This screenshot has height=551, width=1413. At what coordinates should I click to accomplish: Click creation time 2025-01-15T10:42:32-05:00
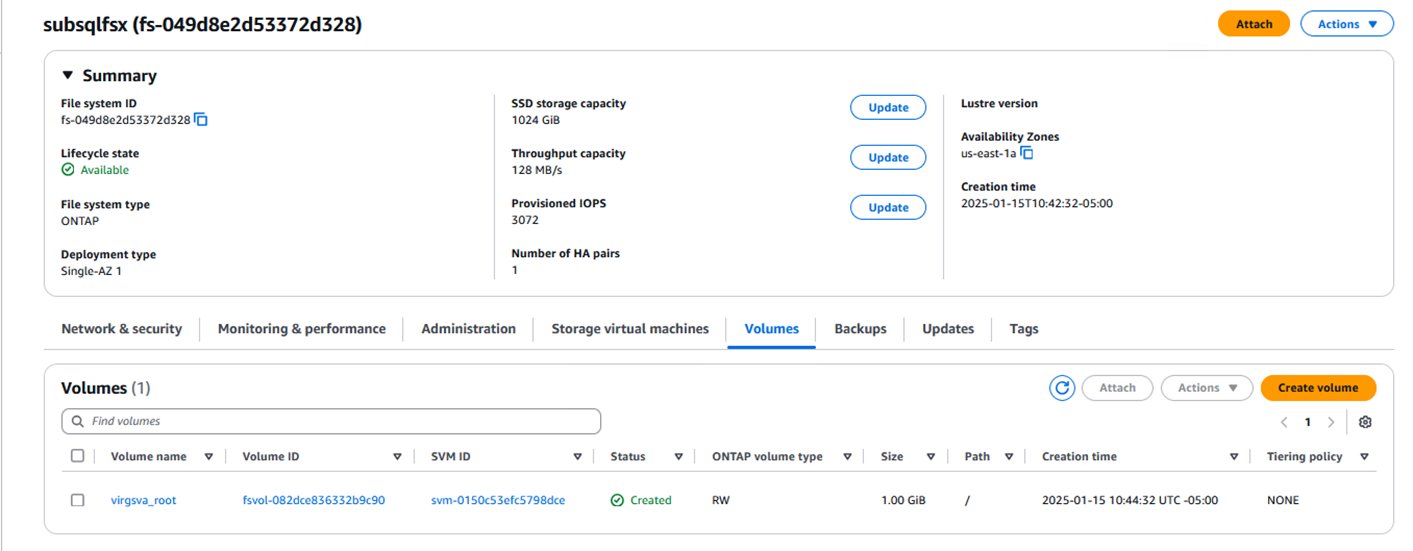pos(1037,203)
